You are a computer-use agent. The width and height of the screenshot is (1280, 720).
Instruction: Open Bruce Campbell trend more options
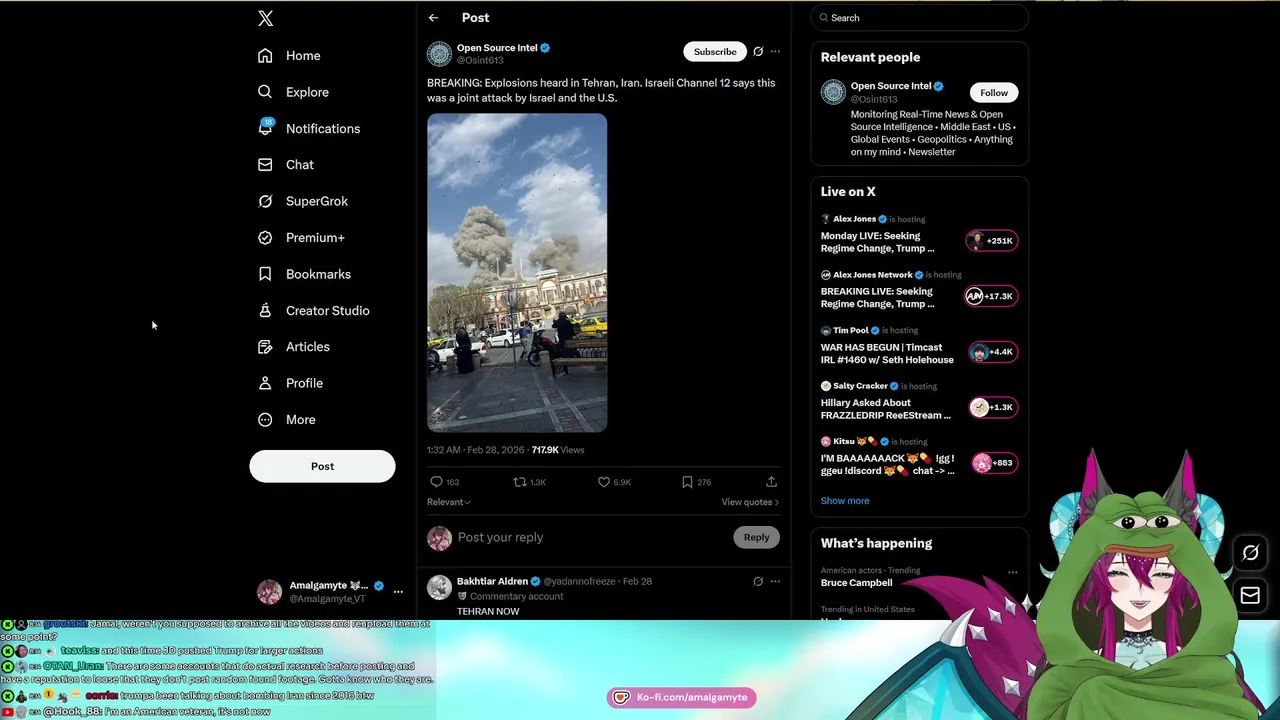click(x=1012, y=573)
